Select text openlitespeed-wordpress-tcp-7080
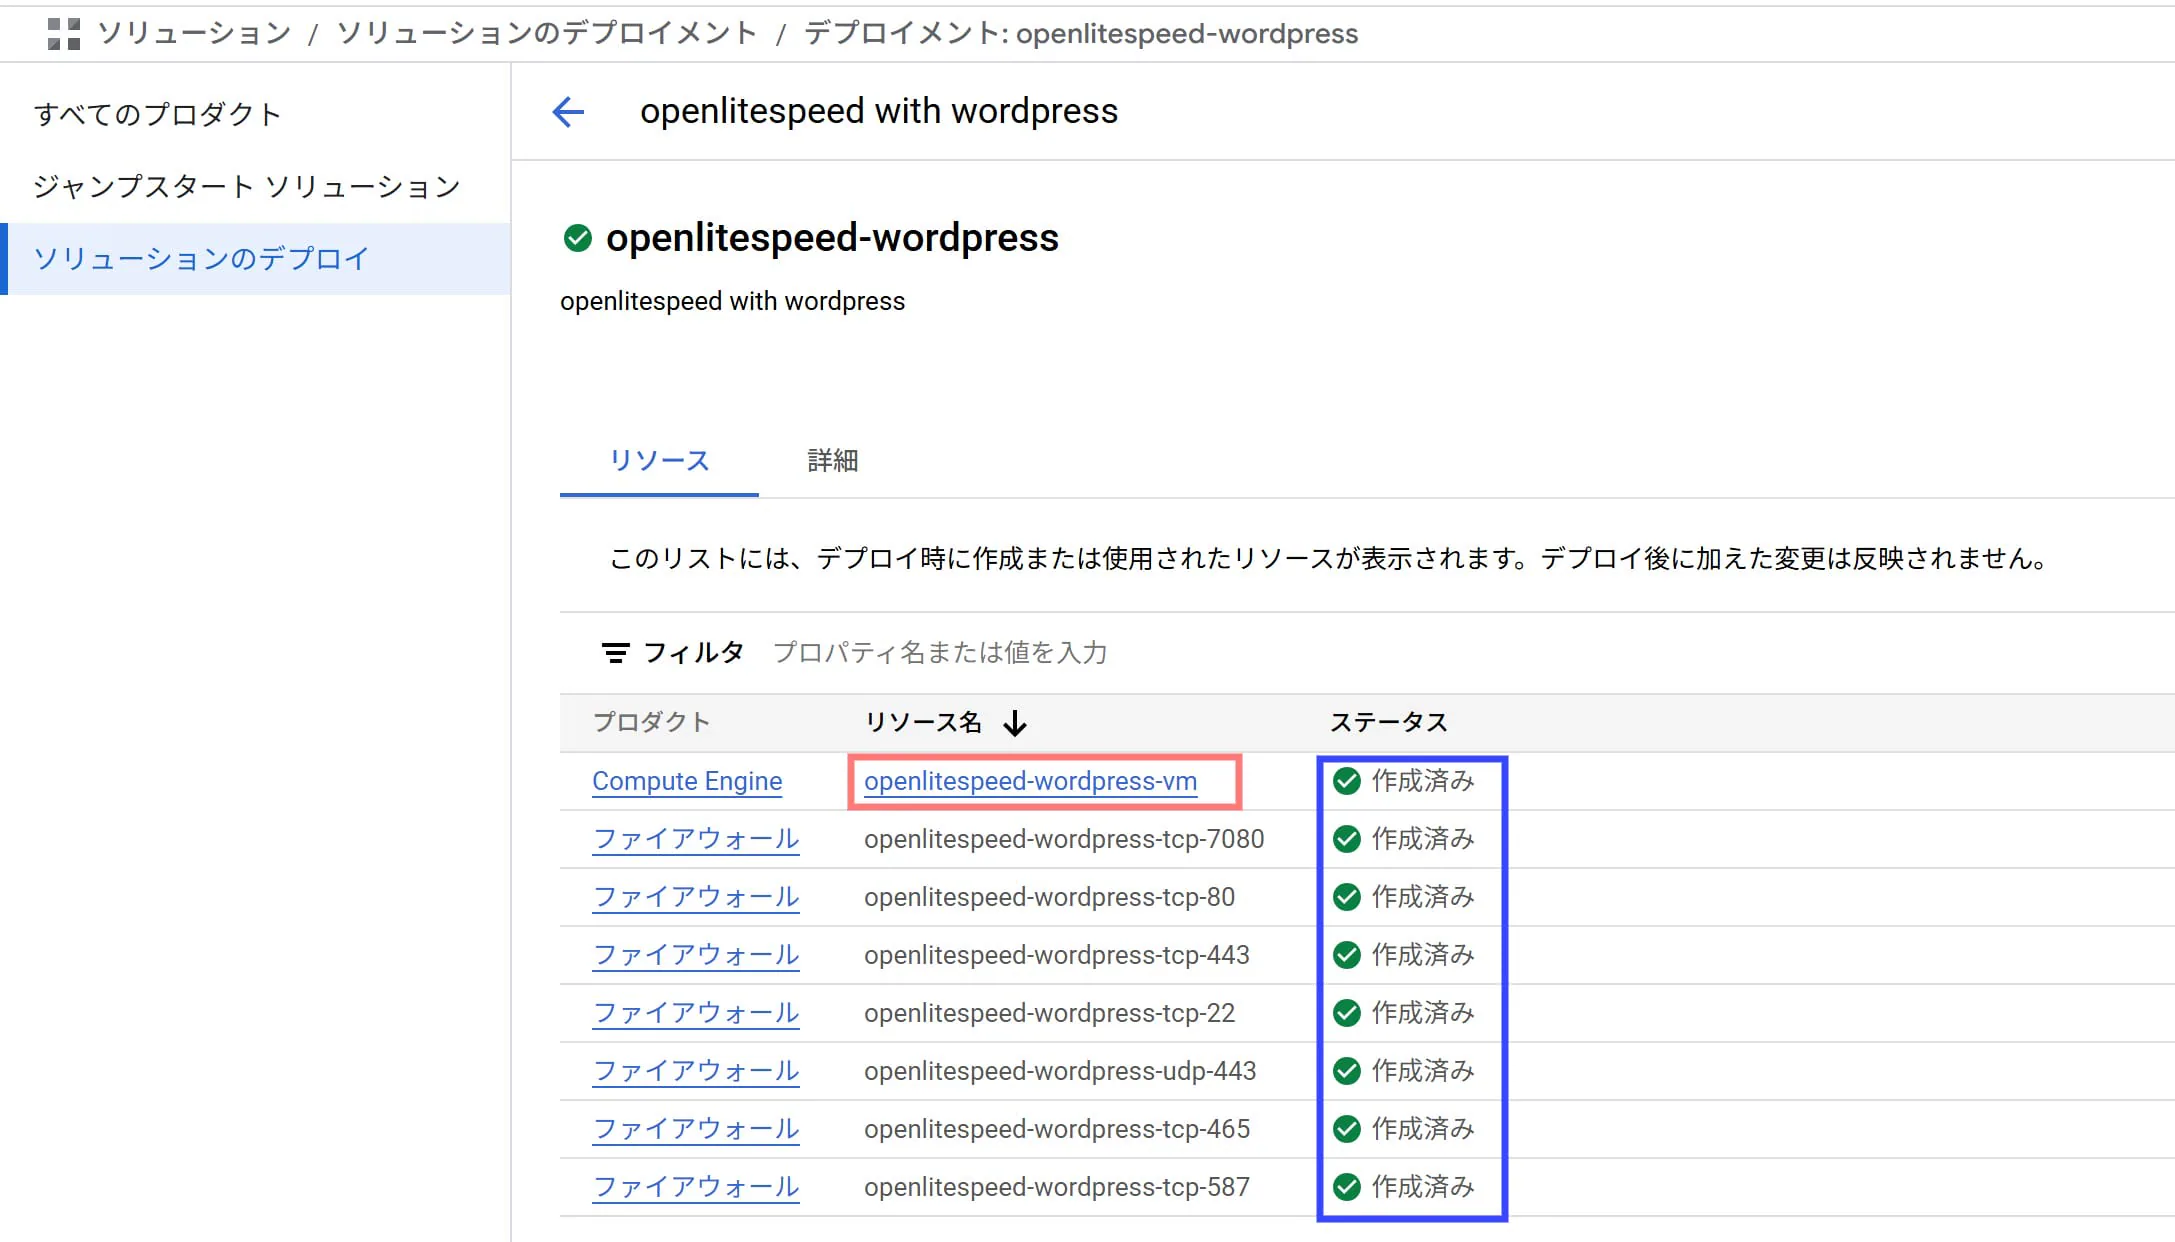The height and width of the screenshot is (1242, 2175). [1064, 839]
